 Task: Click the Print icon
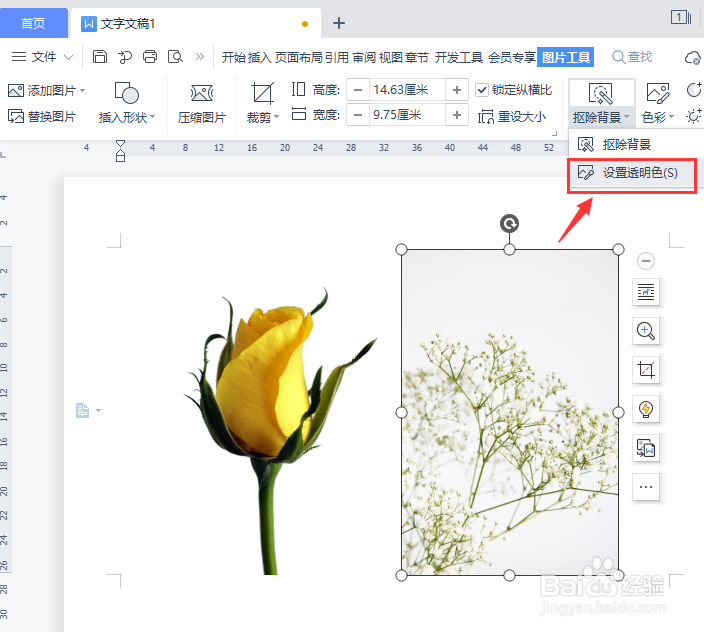[150, 57]
